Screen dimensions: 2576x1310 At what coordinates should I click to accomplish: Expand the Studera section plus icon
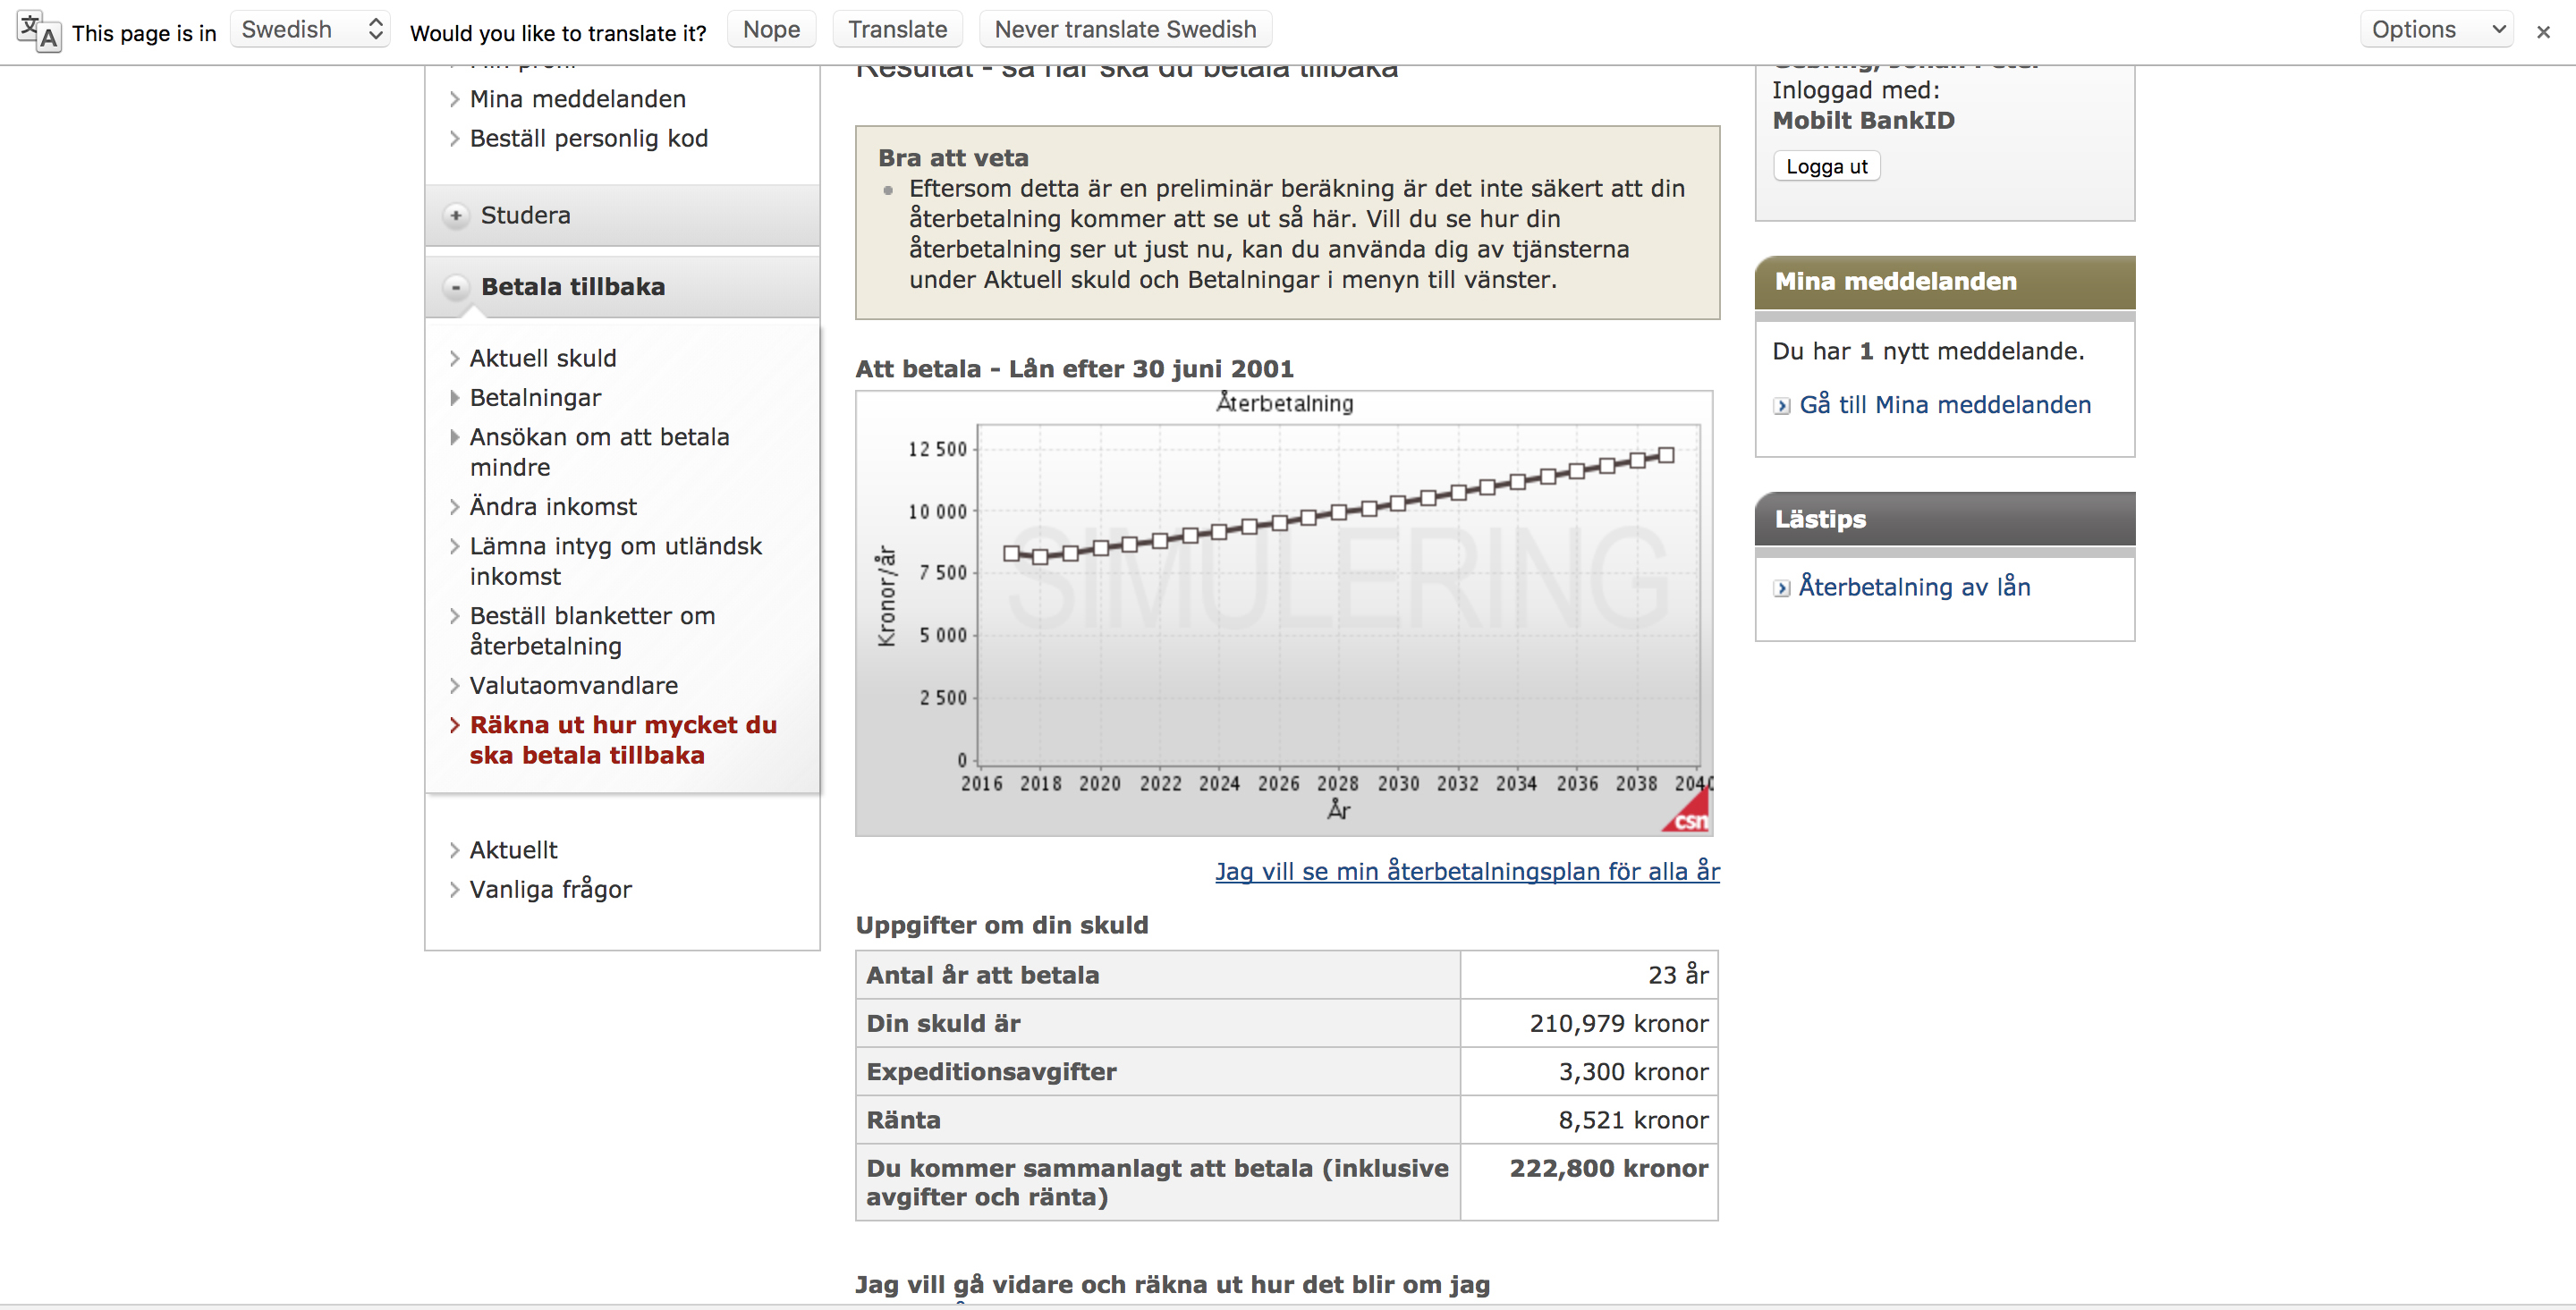tap(456, 215)
